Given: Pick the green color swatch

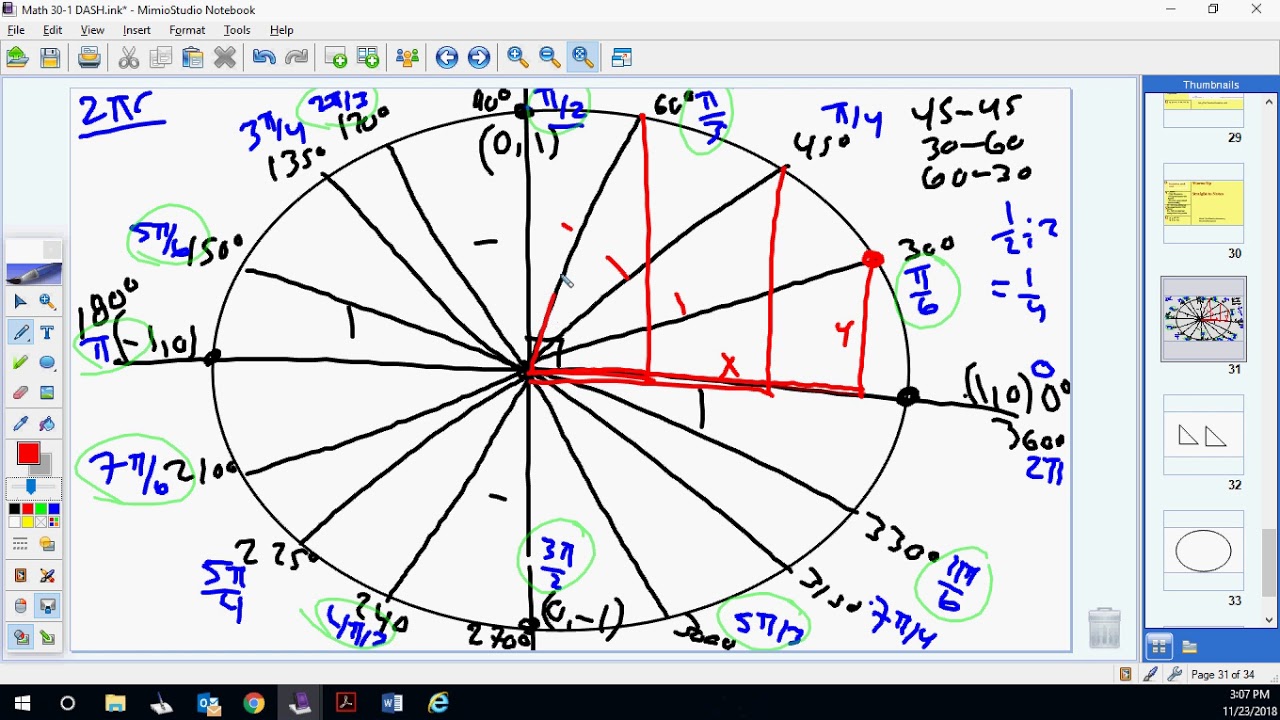Looking at the screenshot, I should [x=41, y=510].
